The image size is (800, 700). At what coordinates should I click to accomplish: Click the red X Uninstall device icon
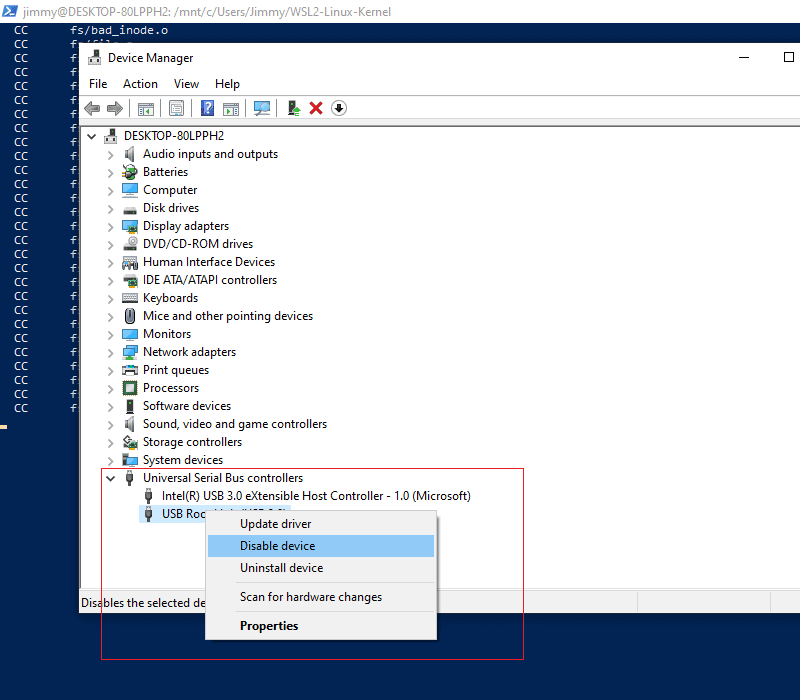tap(316, 108)
